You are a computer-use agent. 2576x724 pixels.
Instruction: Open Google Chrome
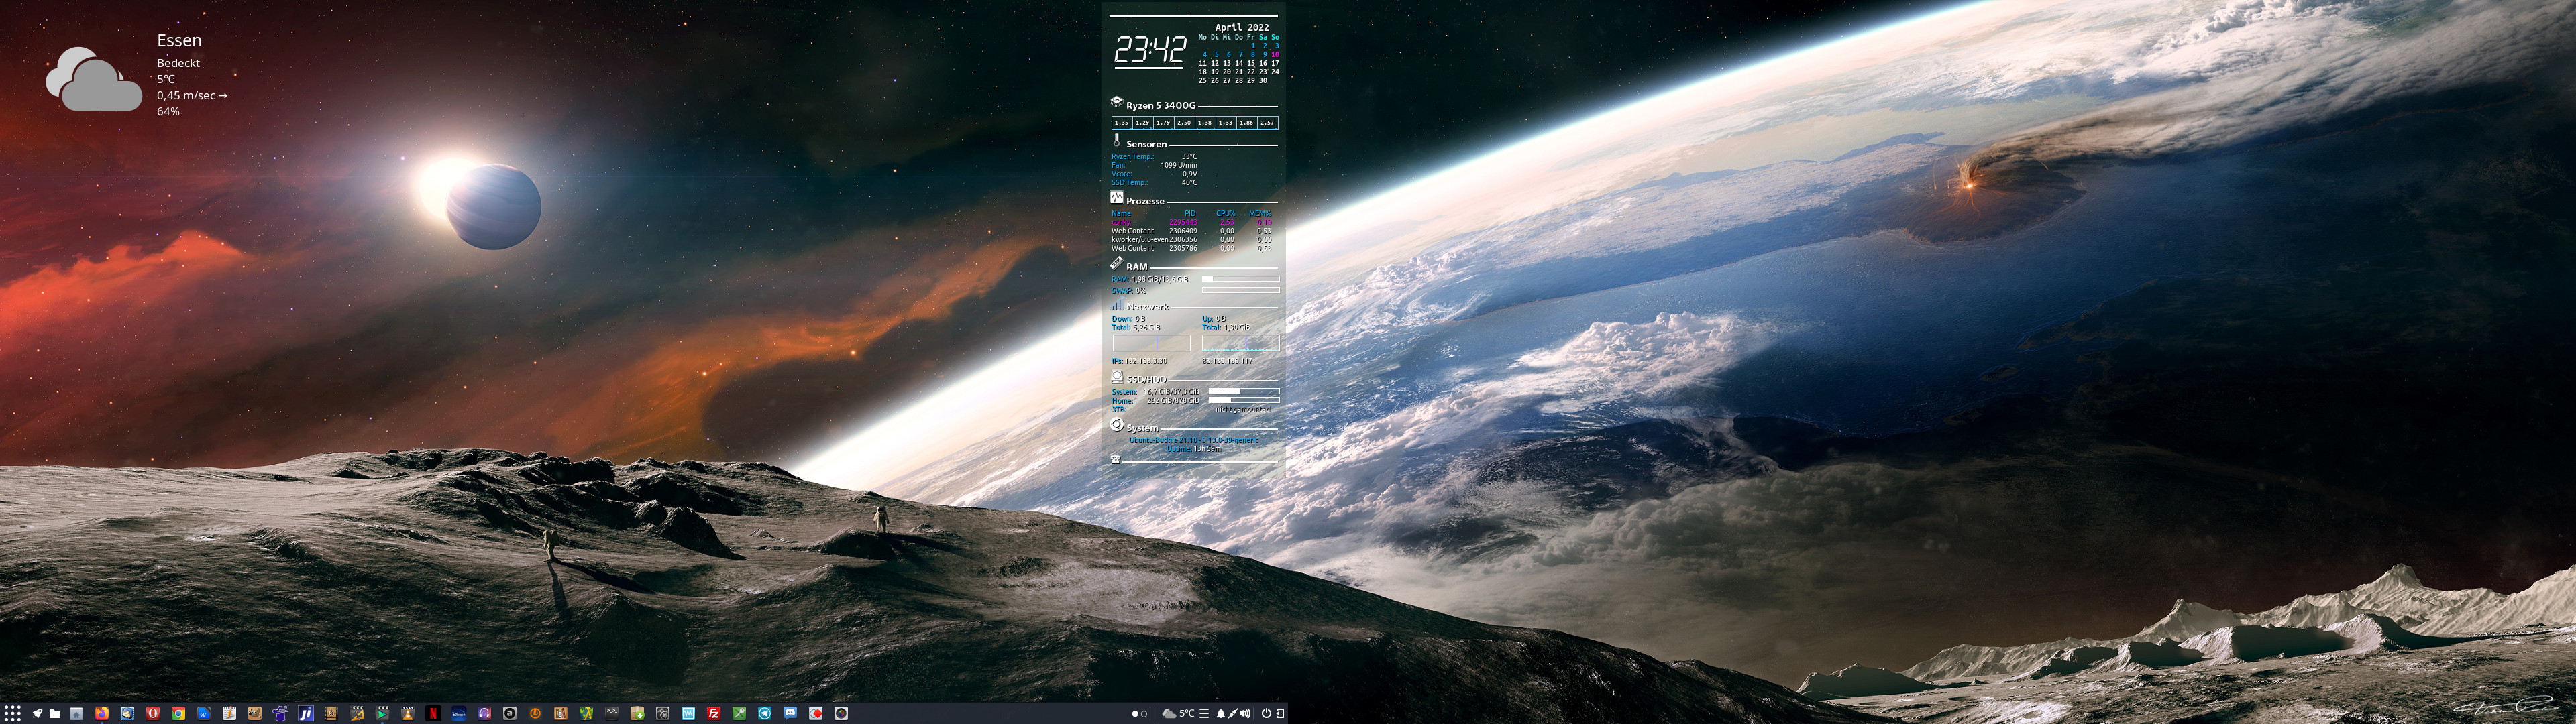[x=178, y=713]
